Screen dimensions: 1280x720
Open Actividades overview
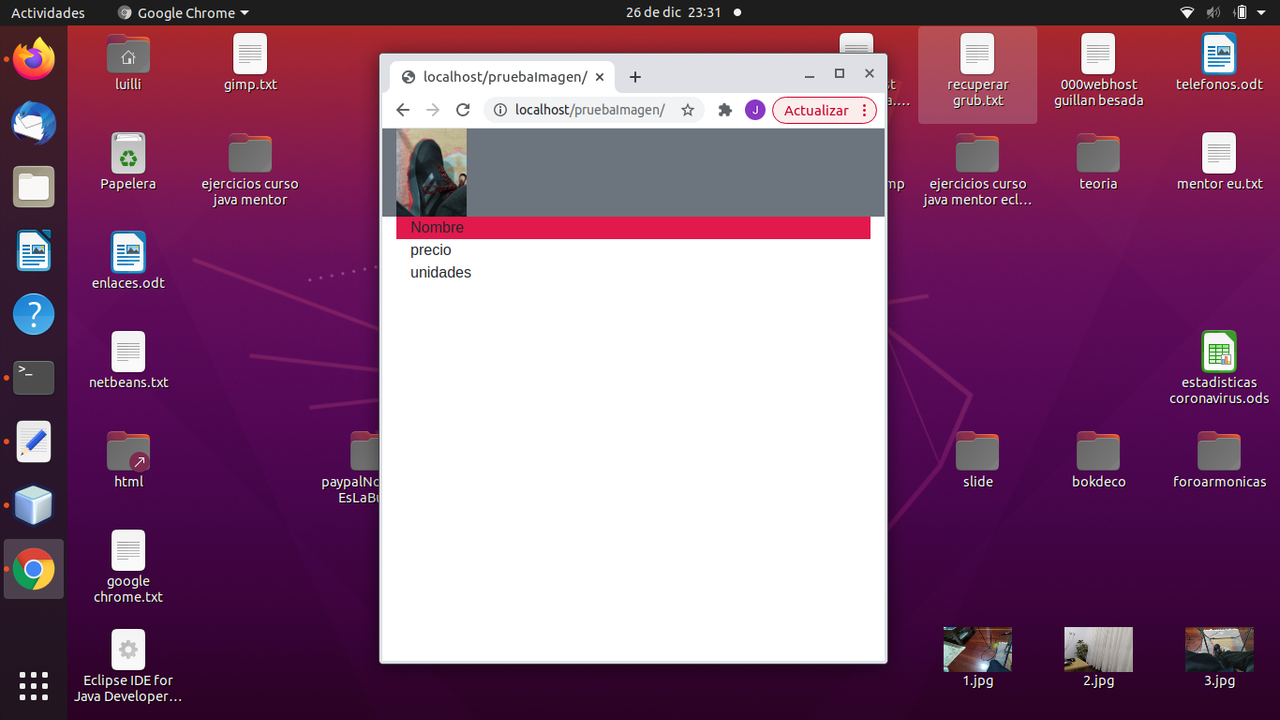point(48,13)
